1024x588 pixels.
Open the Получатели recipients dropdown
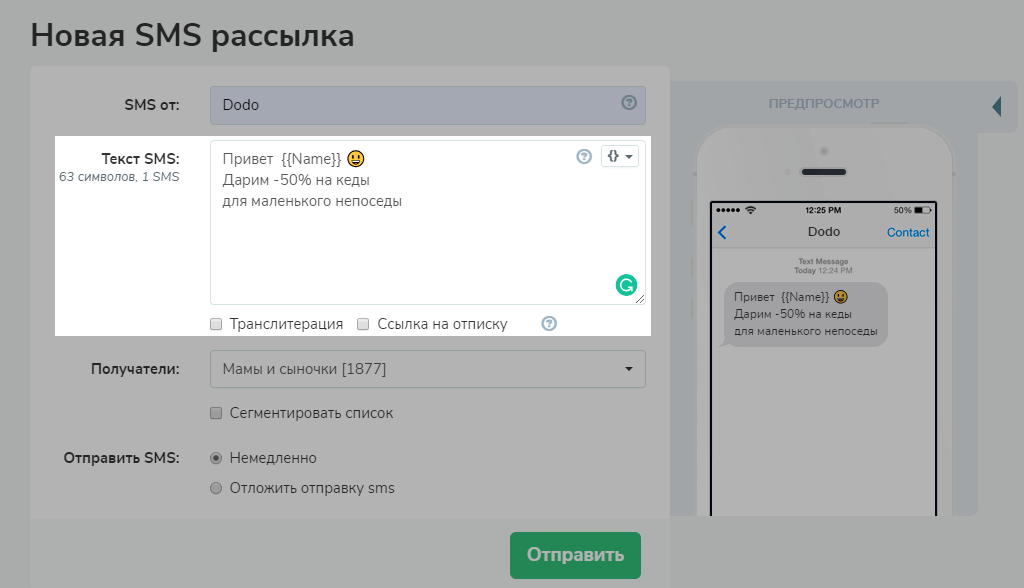tap(427, 369)
